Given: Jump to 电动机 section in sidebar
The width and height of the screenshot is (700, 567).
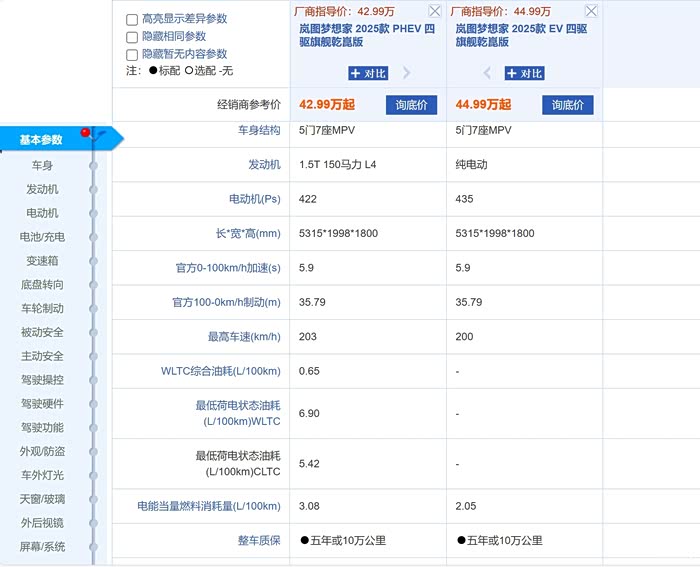Looking at the screenshot, I should tap(42, 213).
